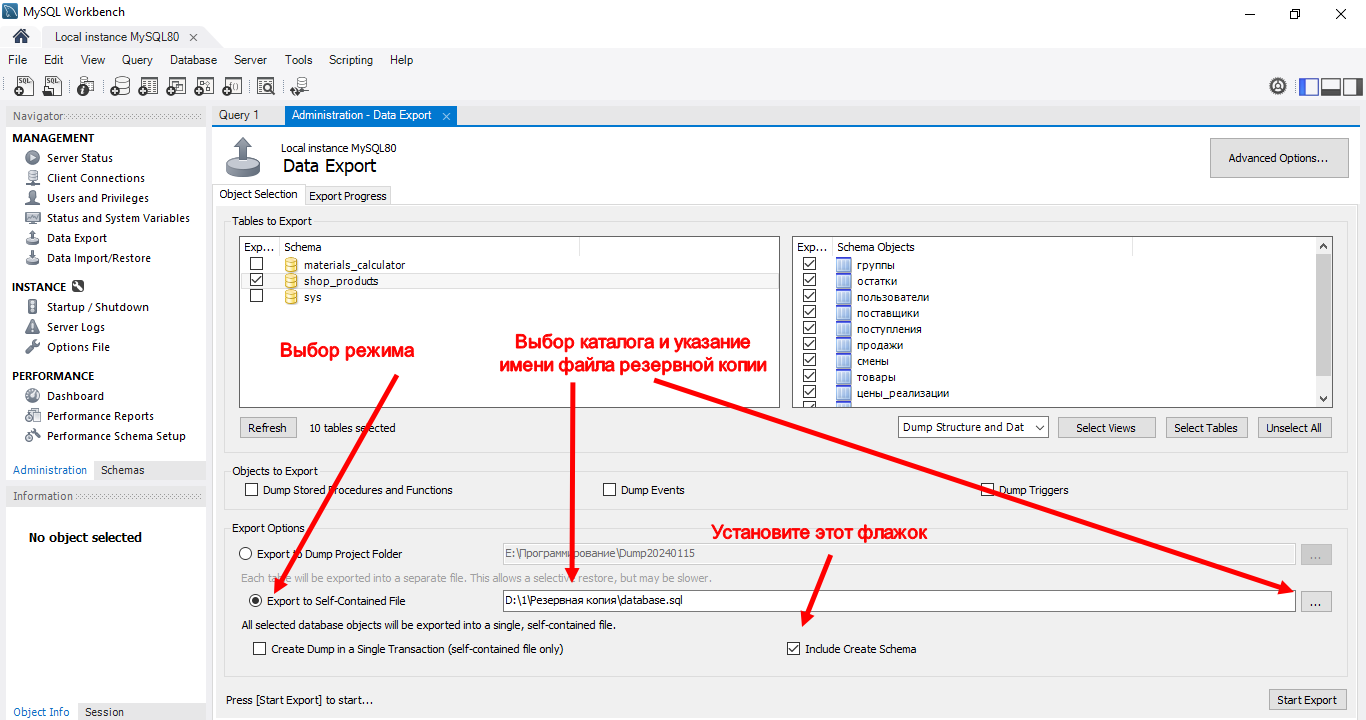This screenshot has height=720, width=1366.
Task: Reconnect to DBMS toolbar icon
Action: (x=299, y=87)
